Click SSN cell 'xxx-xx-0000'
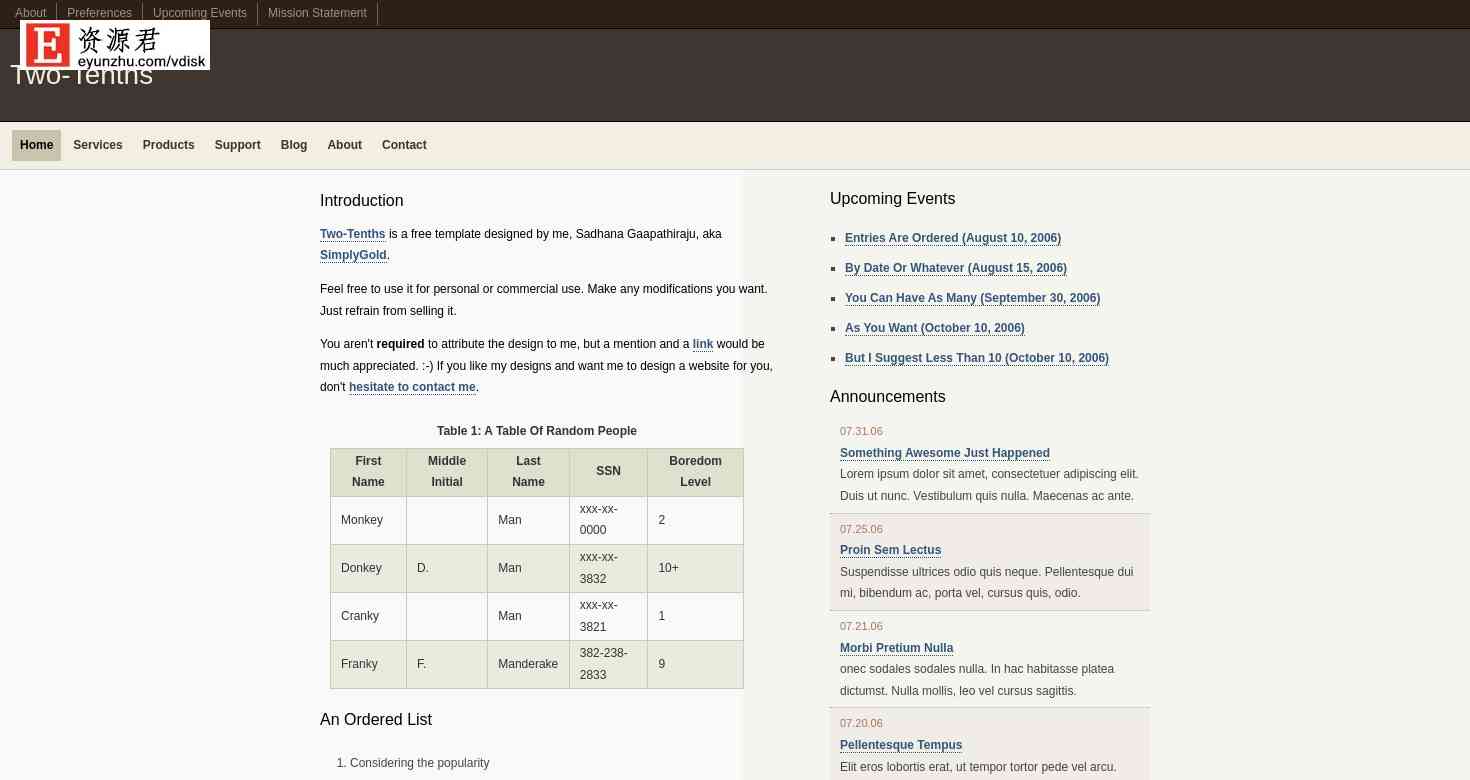Viewport: 1470px width, 780px height. click(x=608, y=520)
